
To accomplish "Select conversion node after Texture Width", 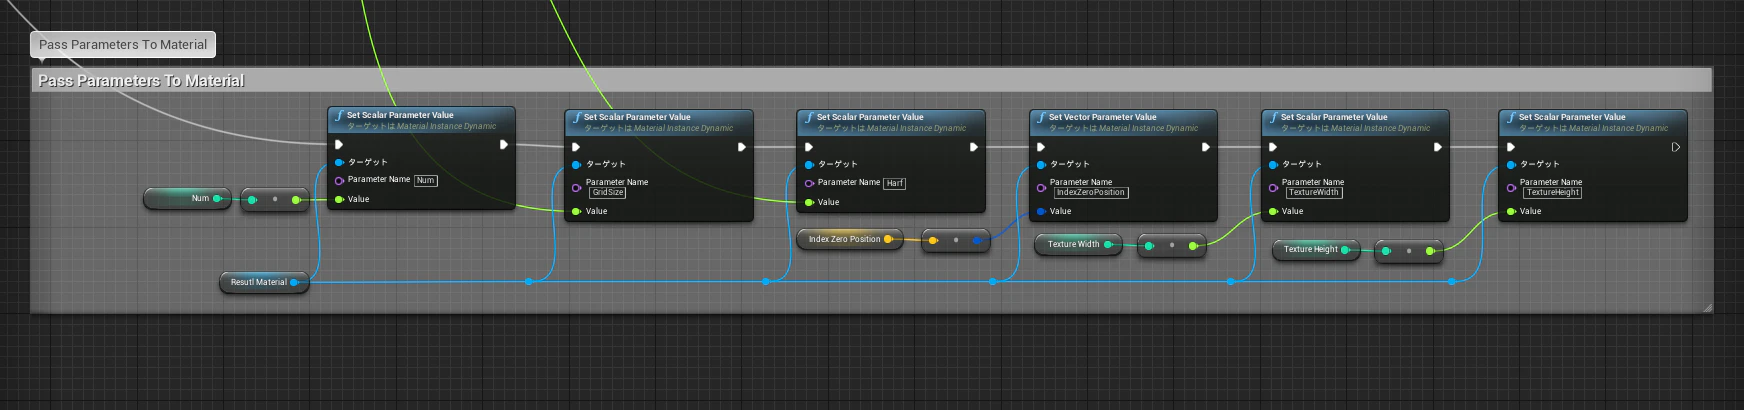I will pyautogui.click(x=1171, y=245).
